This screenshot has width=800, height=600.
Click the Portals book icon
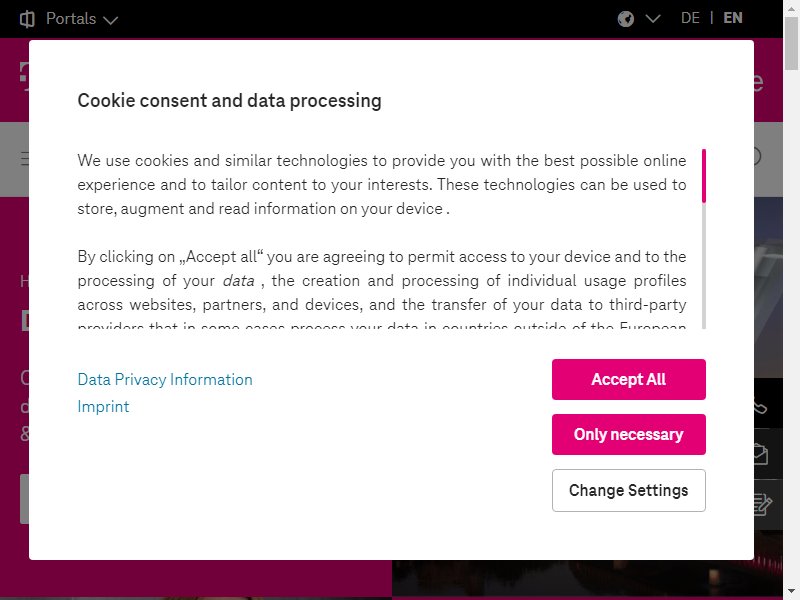click(x=27, y=19)
